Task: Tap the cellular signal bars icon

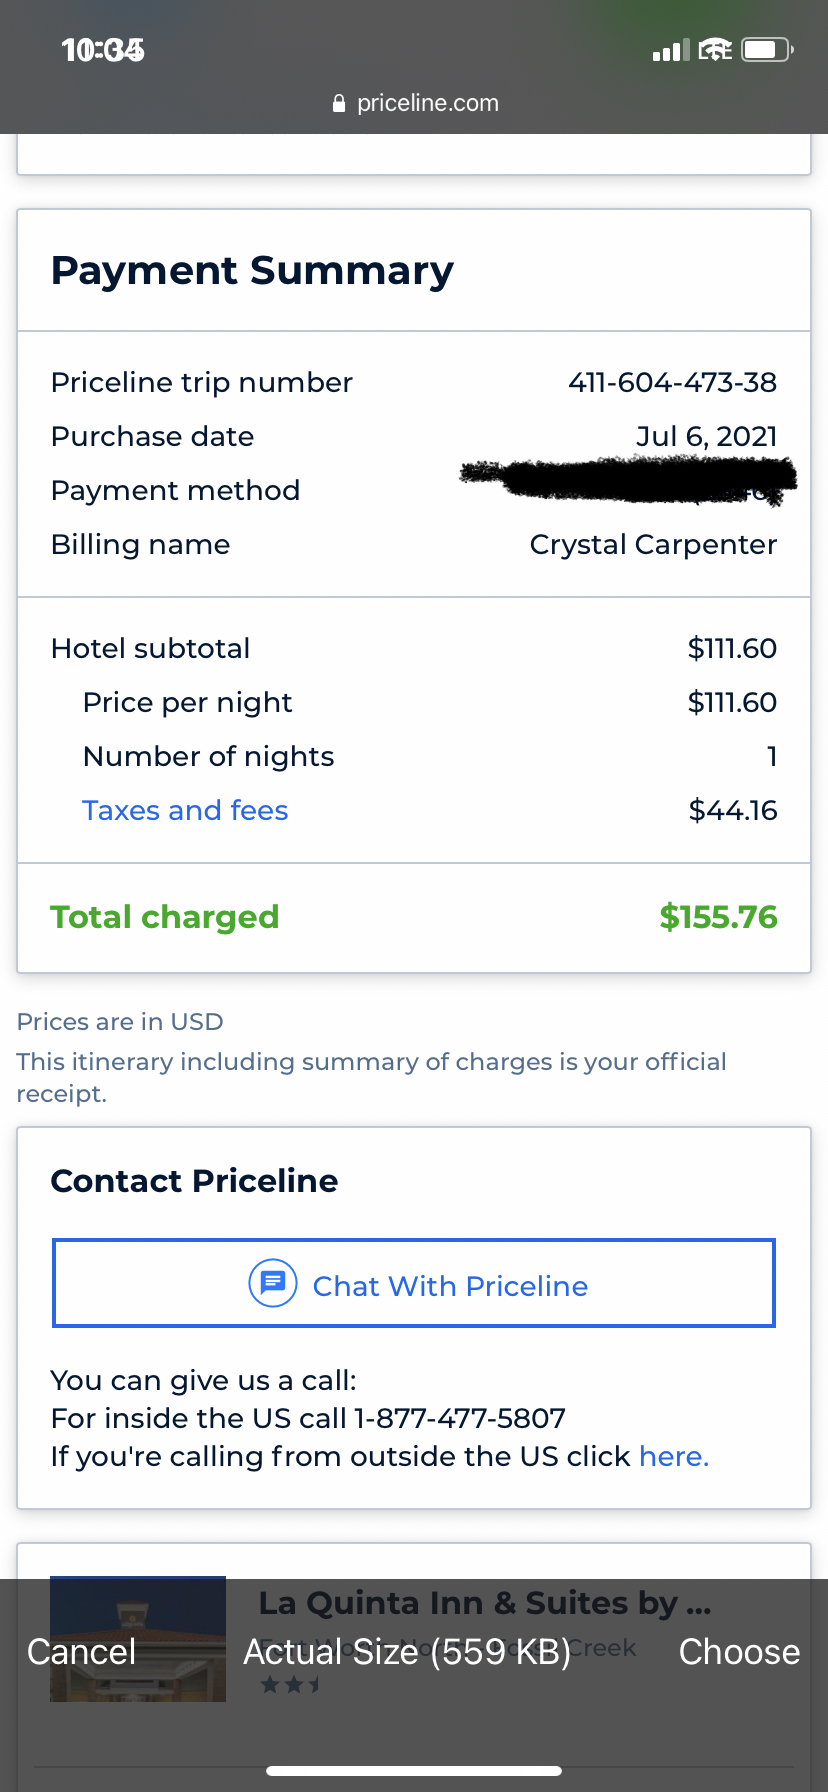Action: (671, 51)
